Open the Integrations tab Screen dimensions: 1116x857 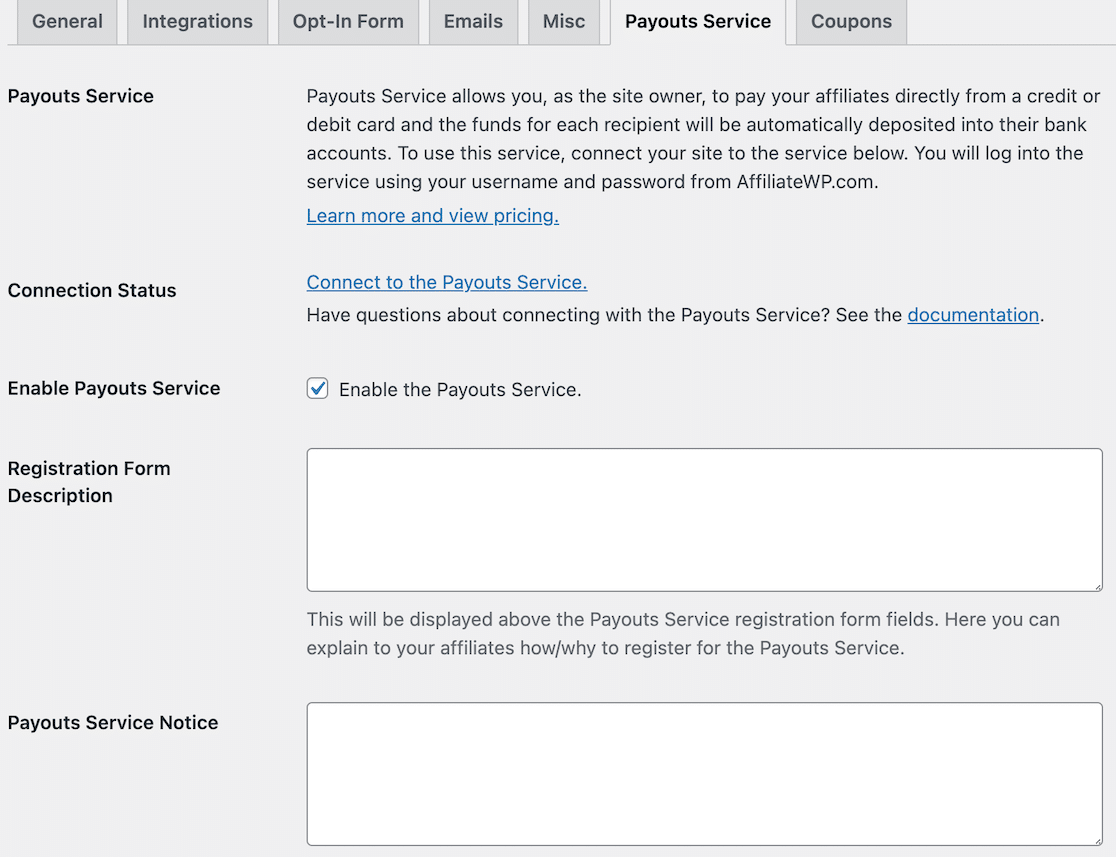tap(197, 21)
